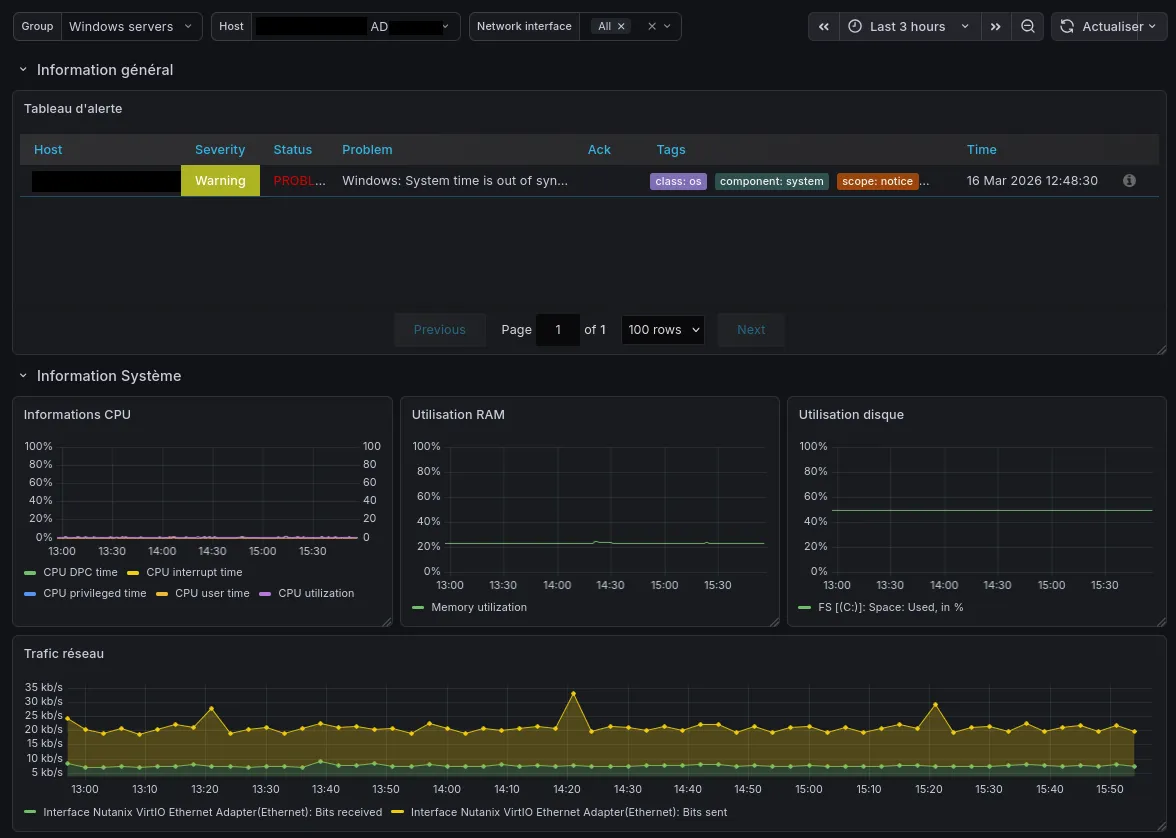
Task: Toggle CPU DPC time legend series
Action: click(80, 572)
